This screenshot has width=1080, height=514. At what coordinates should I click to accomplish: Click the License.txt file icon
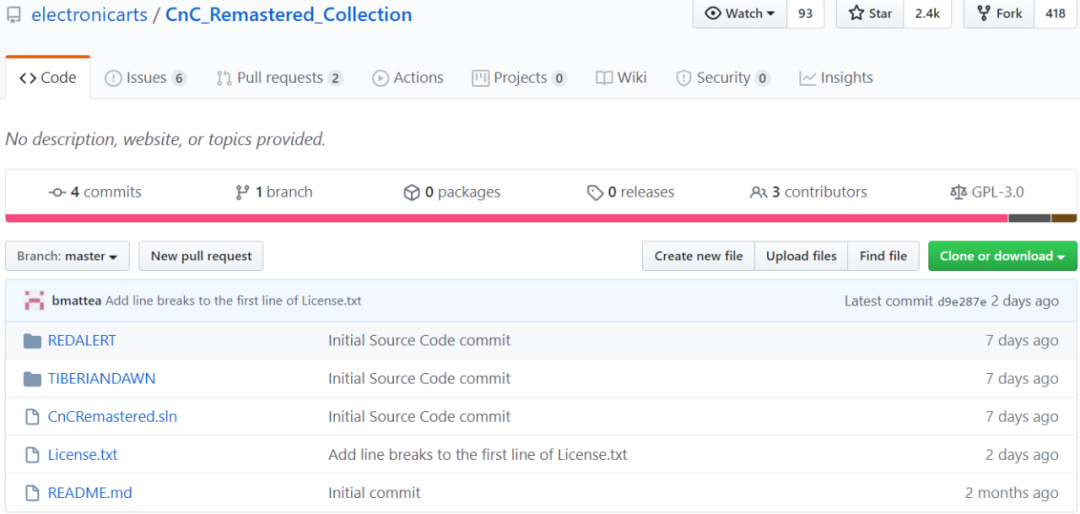tap(32, 455)
